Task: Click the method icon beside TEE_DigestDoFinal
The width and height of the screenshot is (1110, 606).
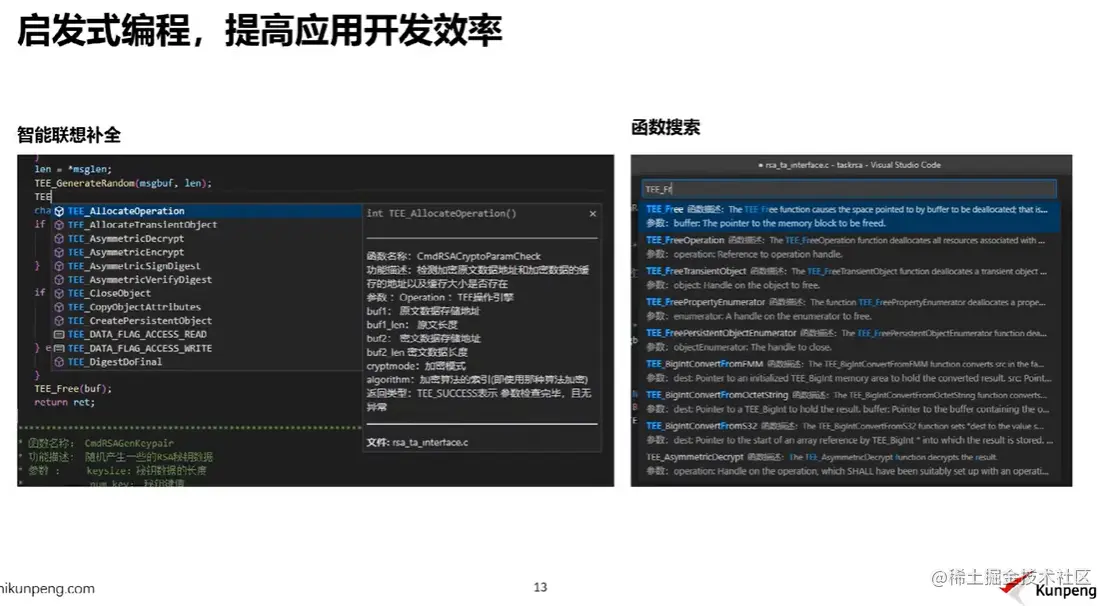Action: [x=58, y=361]
